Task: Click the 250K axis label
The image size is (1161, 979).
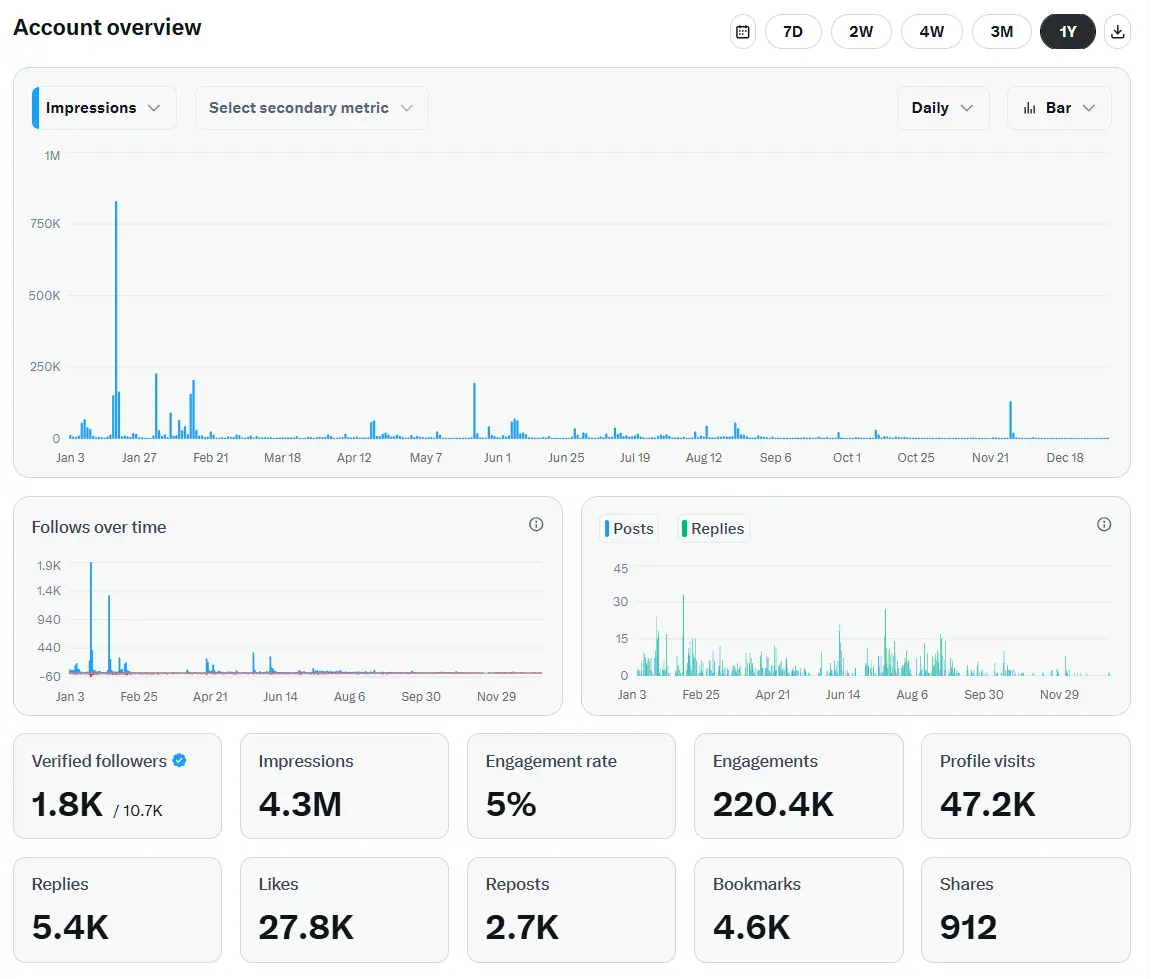Action: tap(45, 367)
